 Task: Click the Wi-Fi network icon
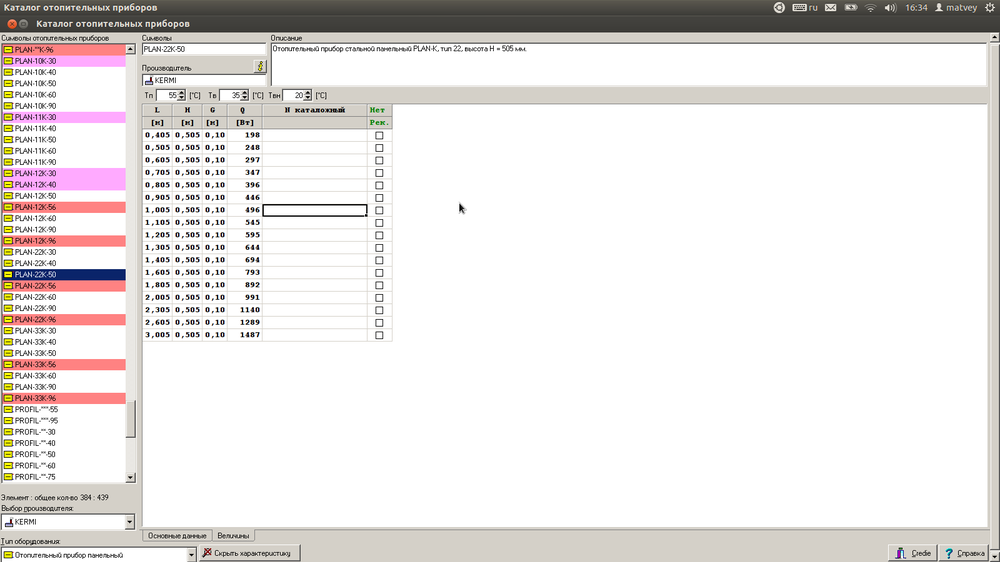[x=870, y=7]
